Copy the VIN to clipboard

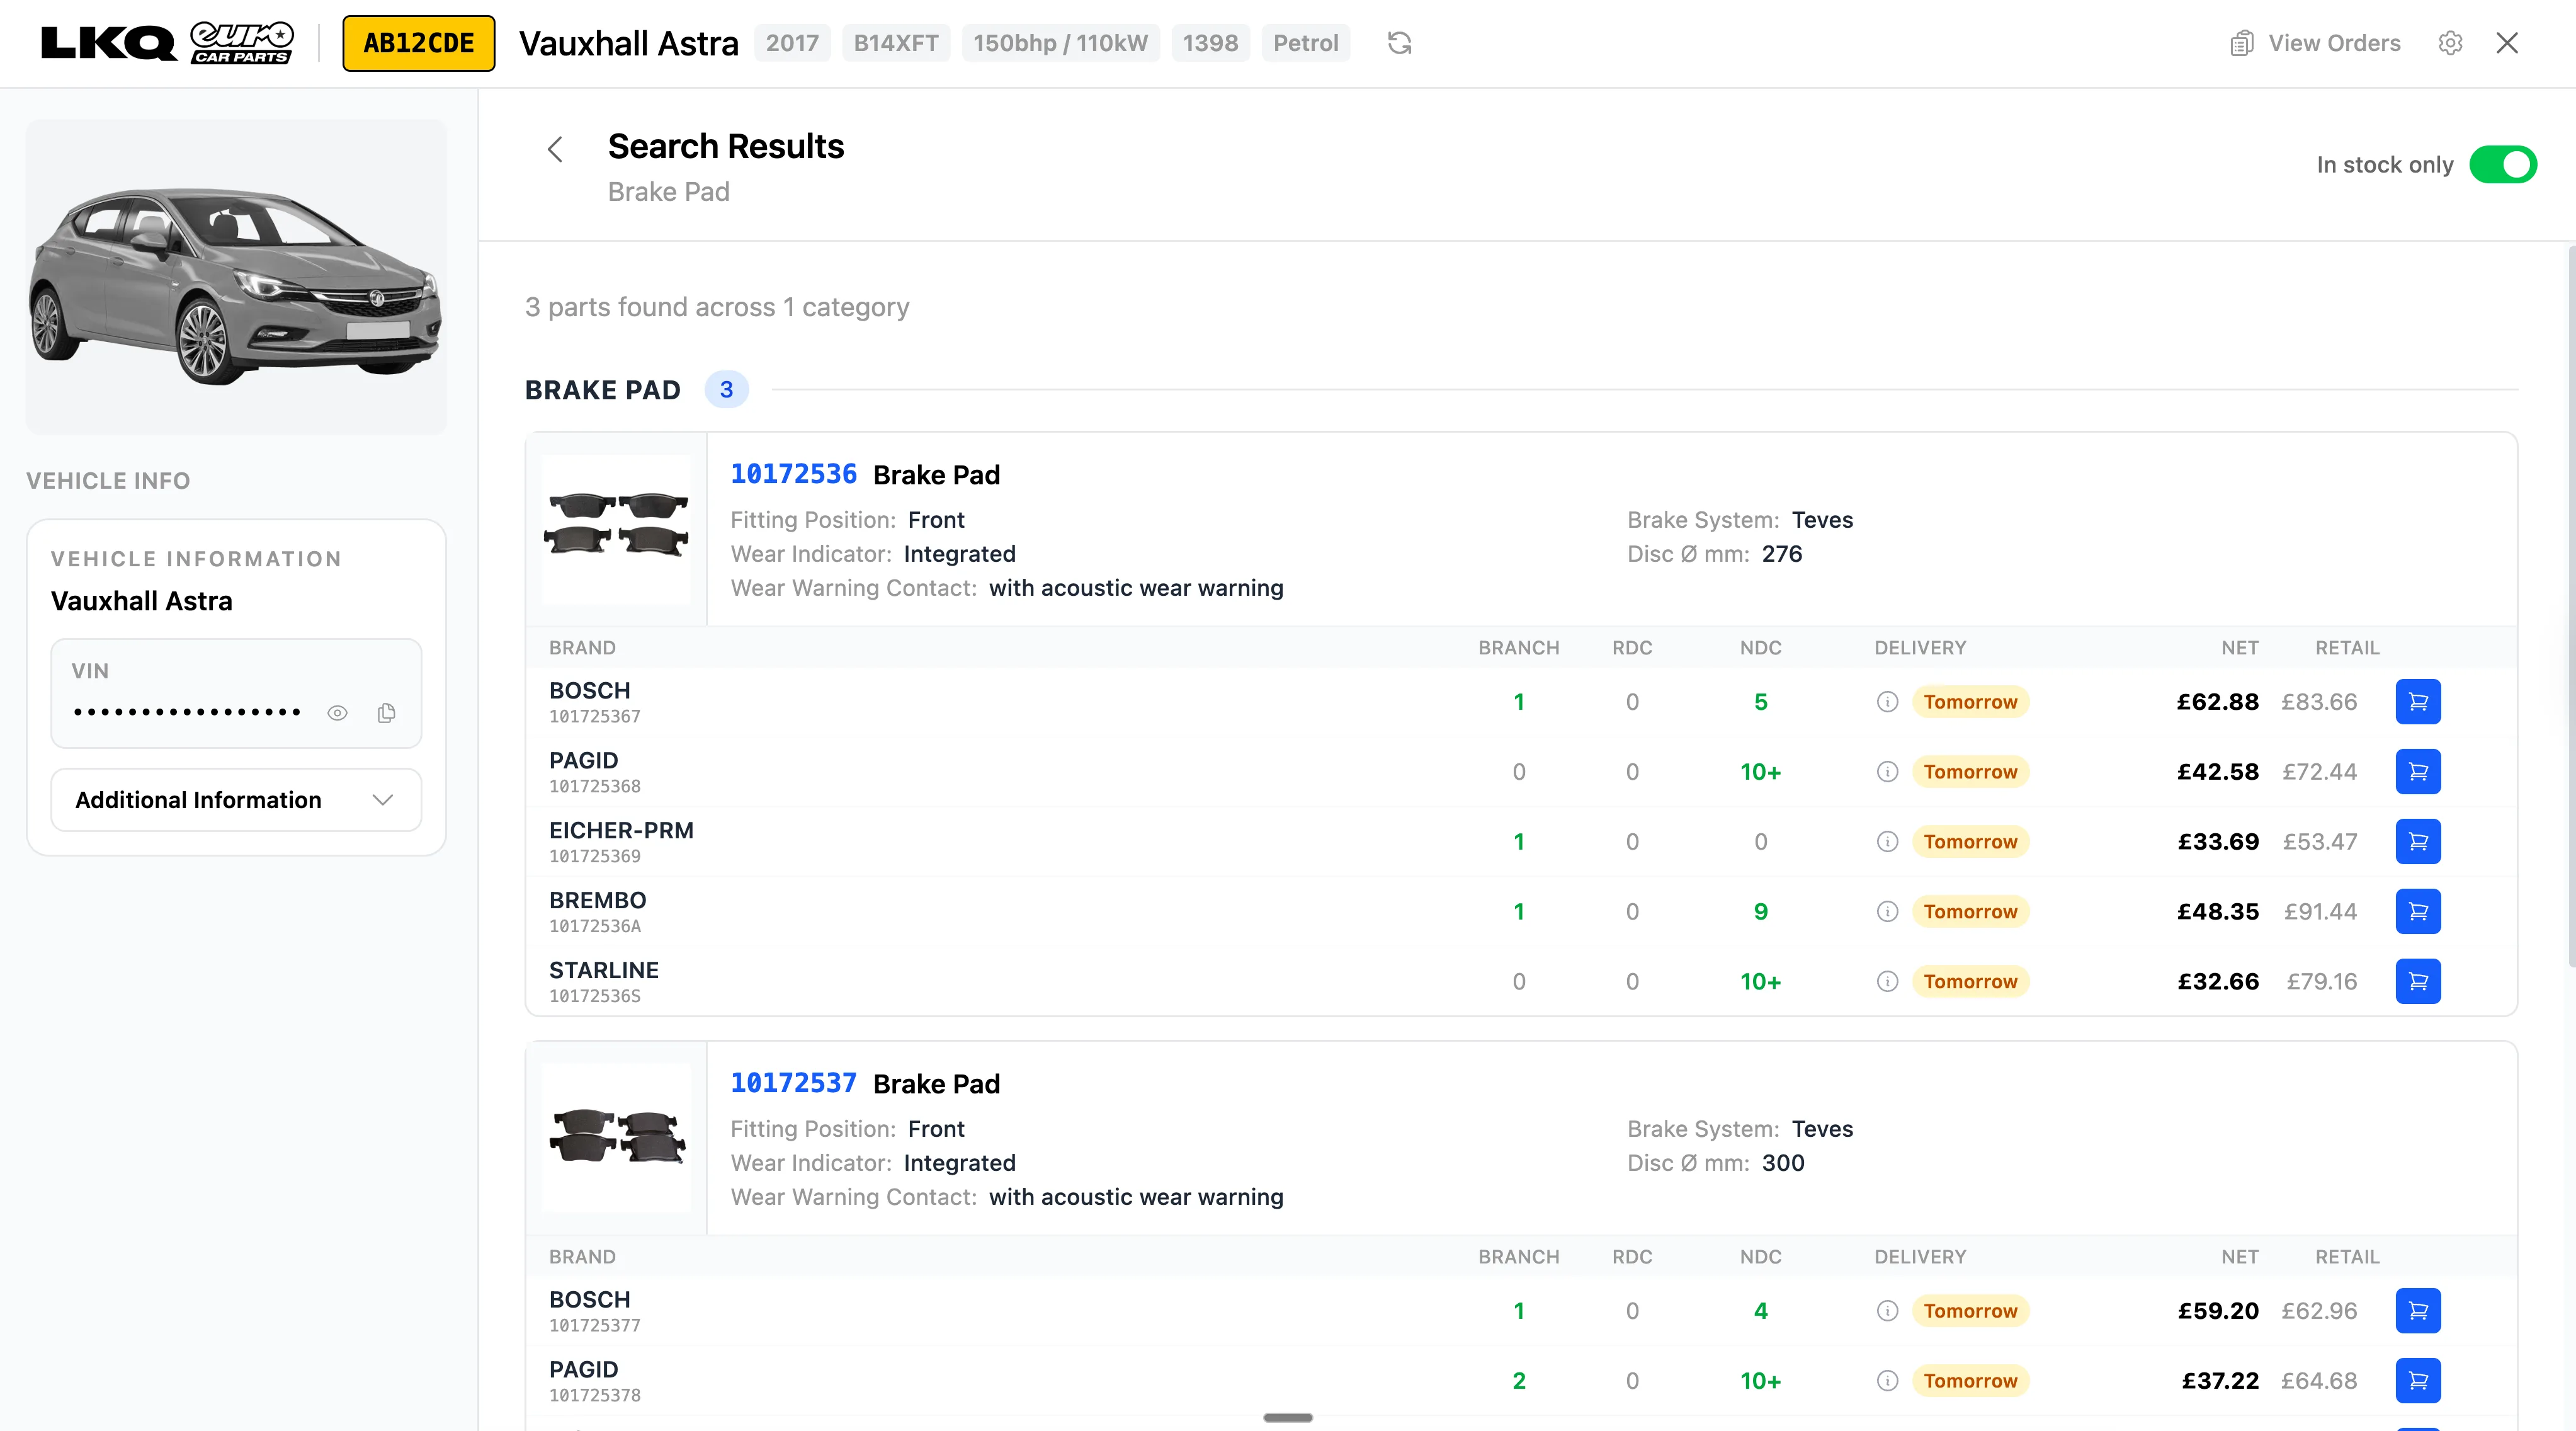click(386, 713)
